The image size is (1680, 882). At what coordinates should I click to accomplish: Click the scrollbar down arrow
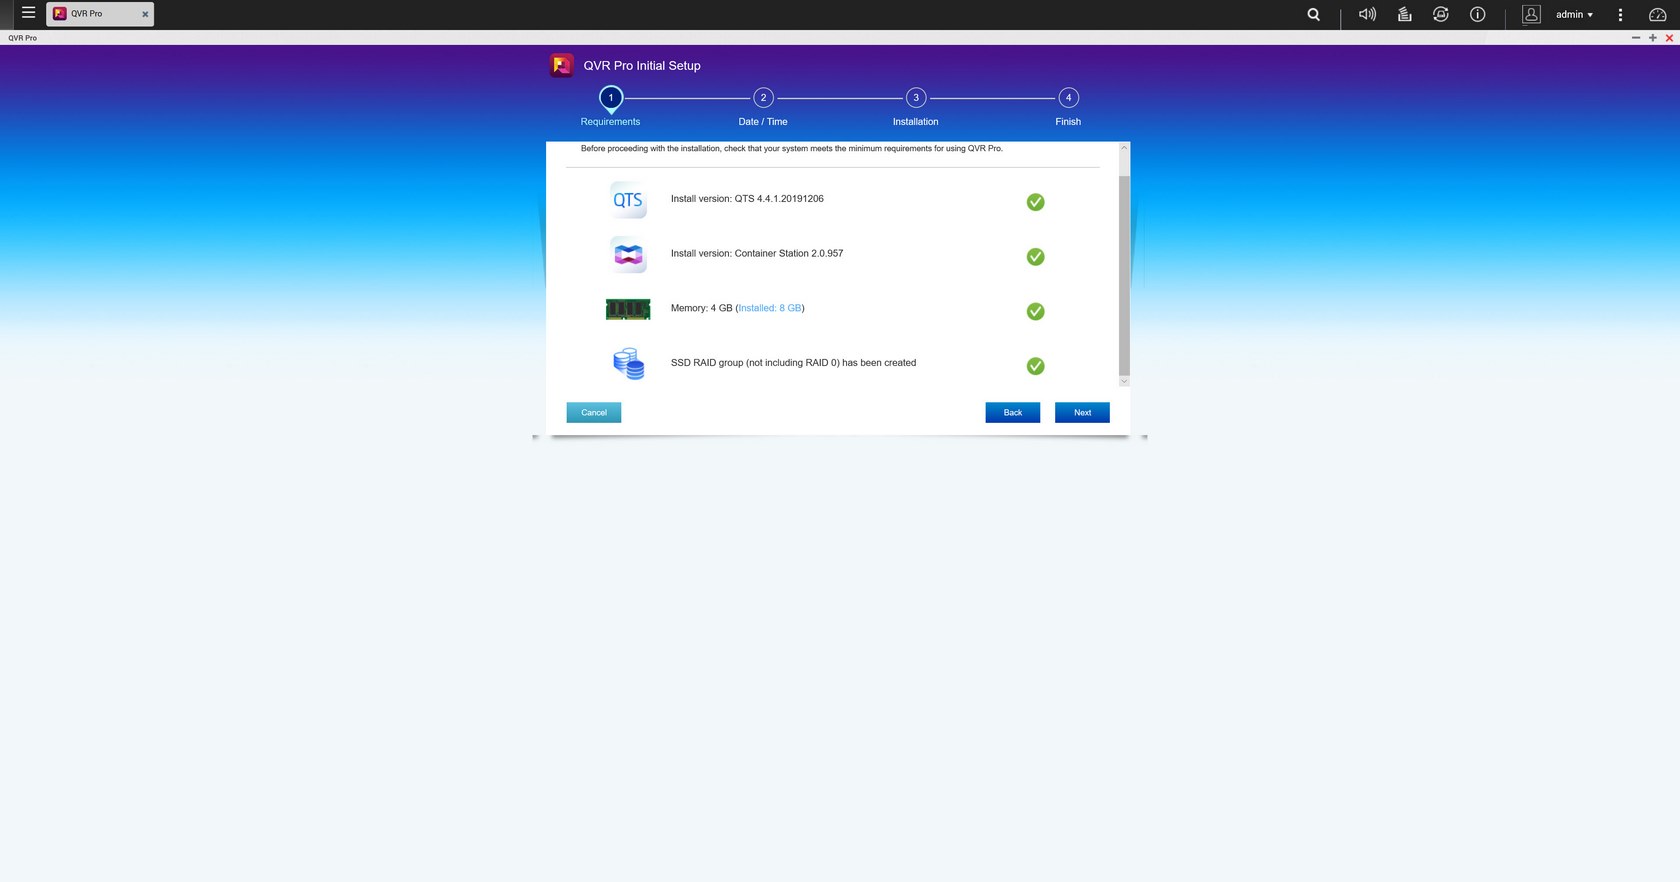click(1124, 381)
